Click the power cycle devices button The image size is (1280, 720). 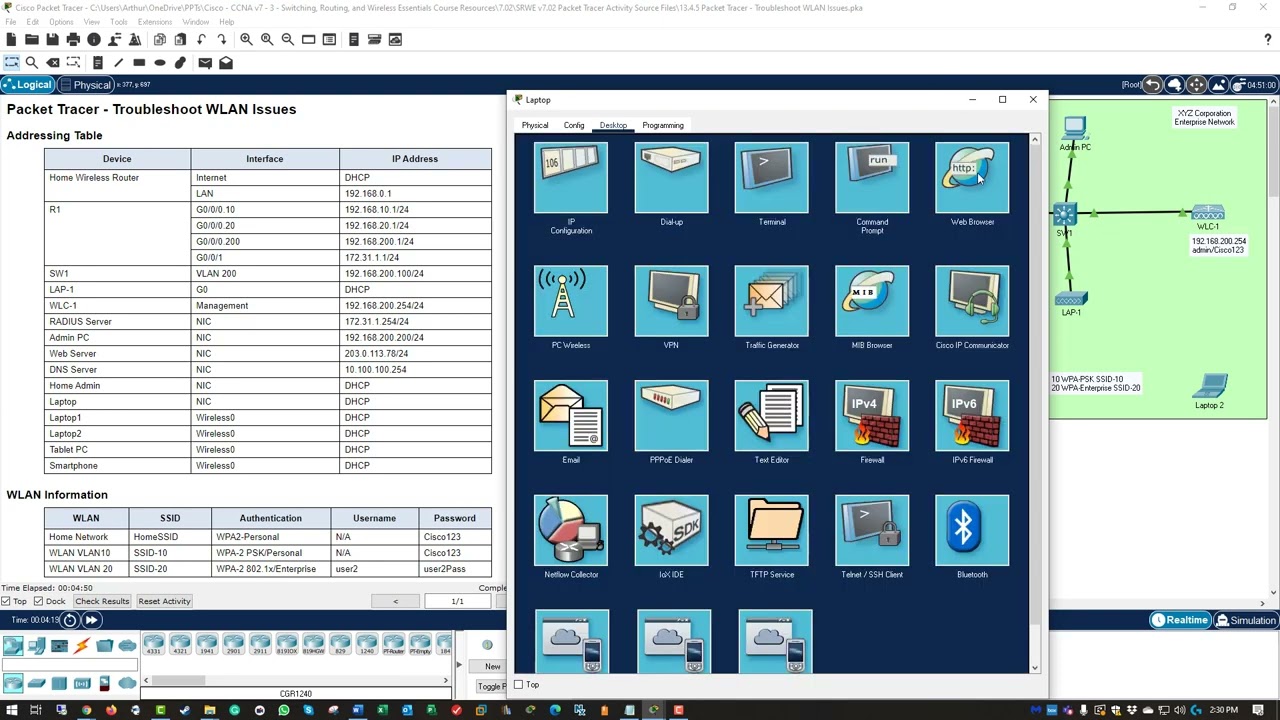coord(70,620)
